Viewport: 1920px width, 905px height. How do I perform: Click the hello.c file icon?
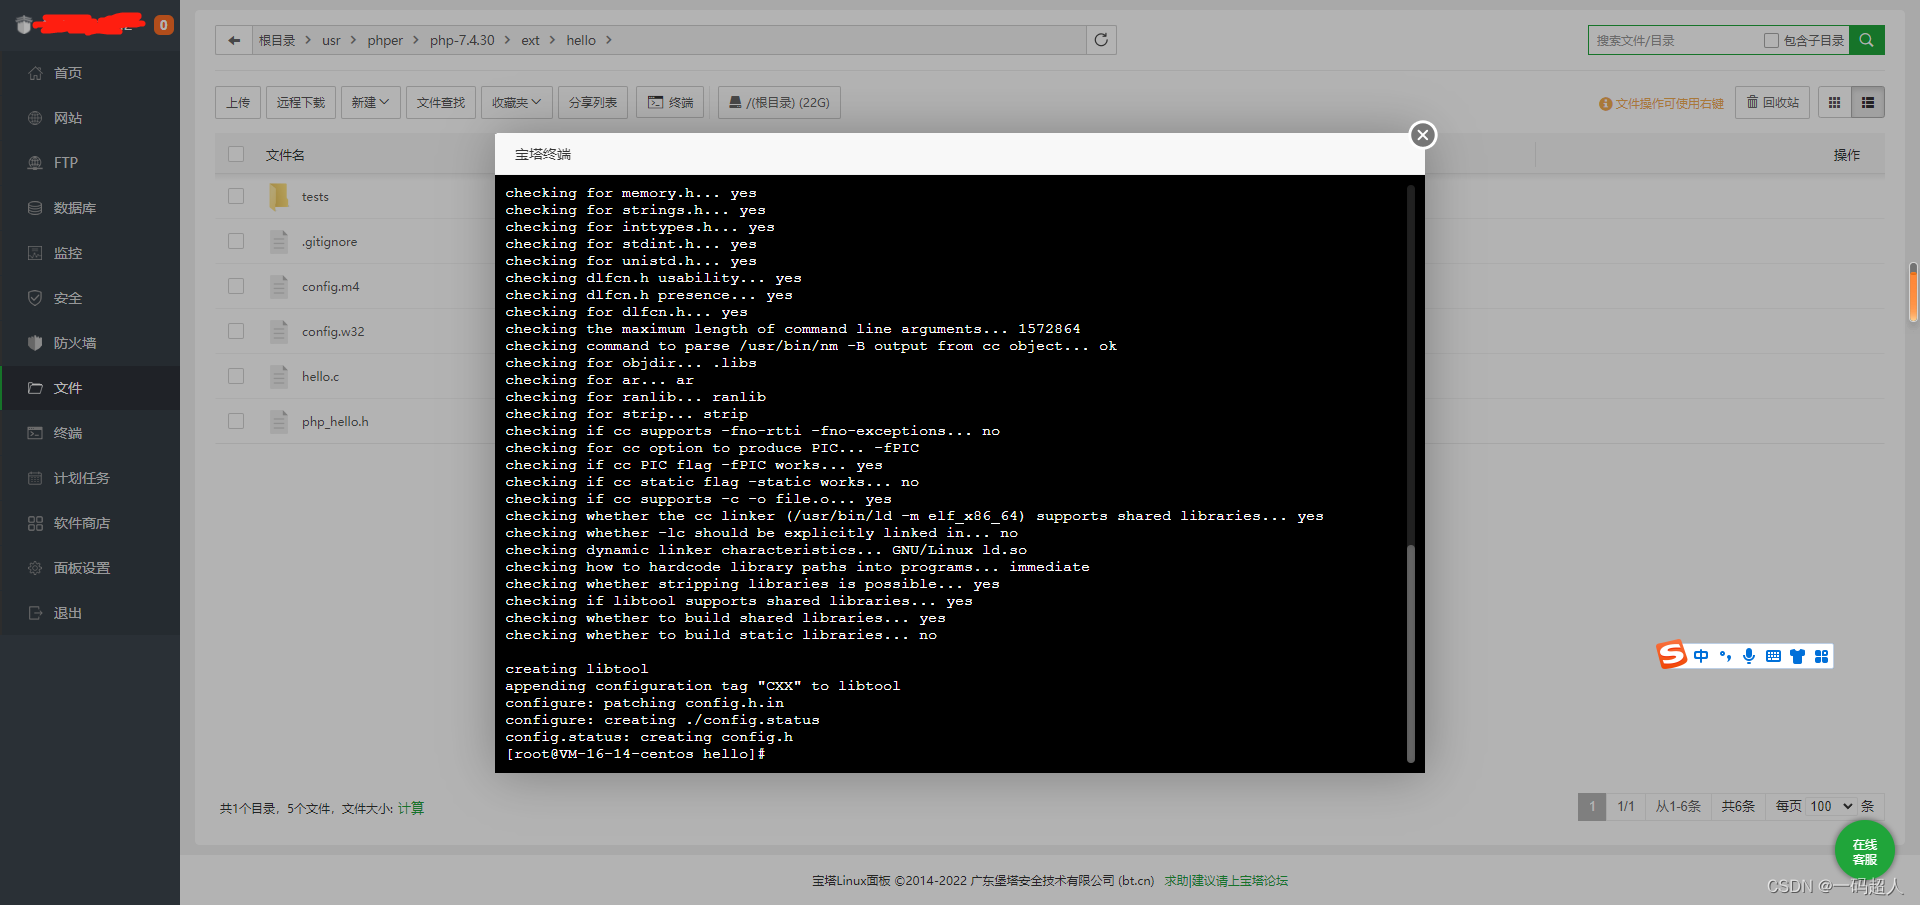(x=279, y=376)
